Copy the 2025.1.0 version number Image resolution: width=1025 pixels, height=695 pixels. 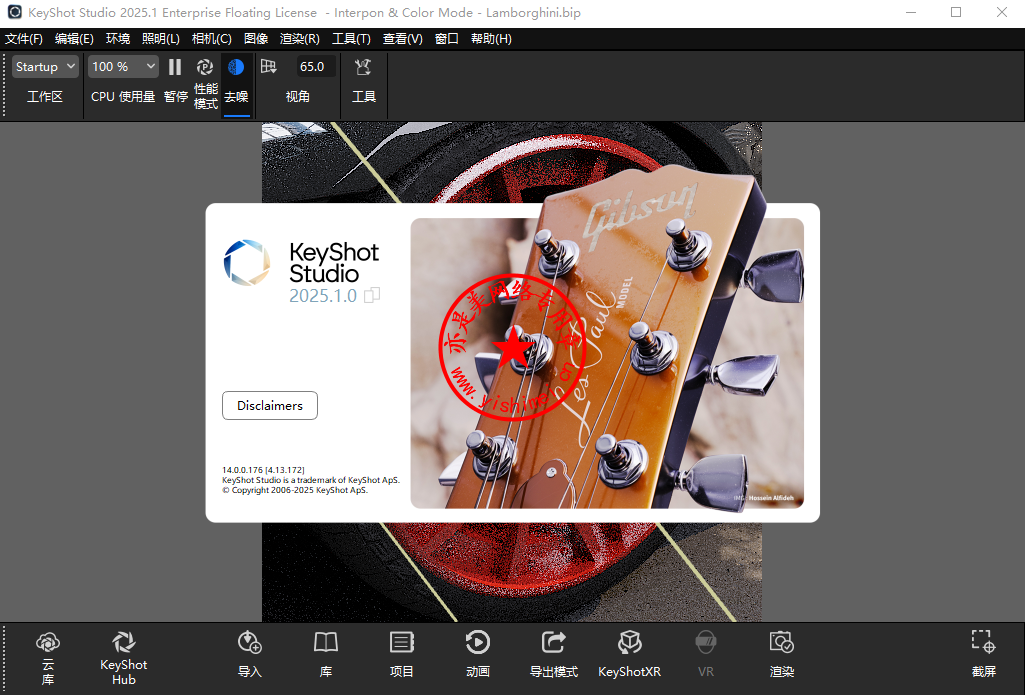pyautogui.click(x=372, y=296)
